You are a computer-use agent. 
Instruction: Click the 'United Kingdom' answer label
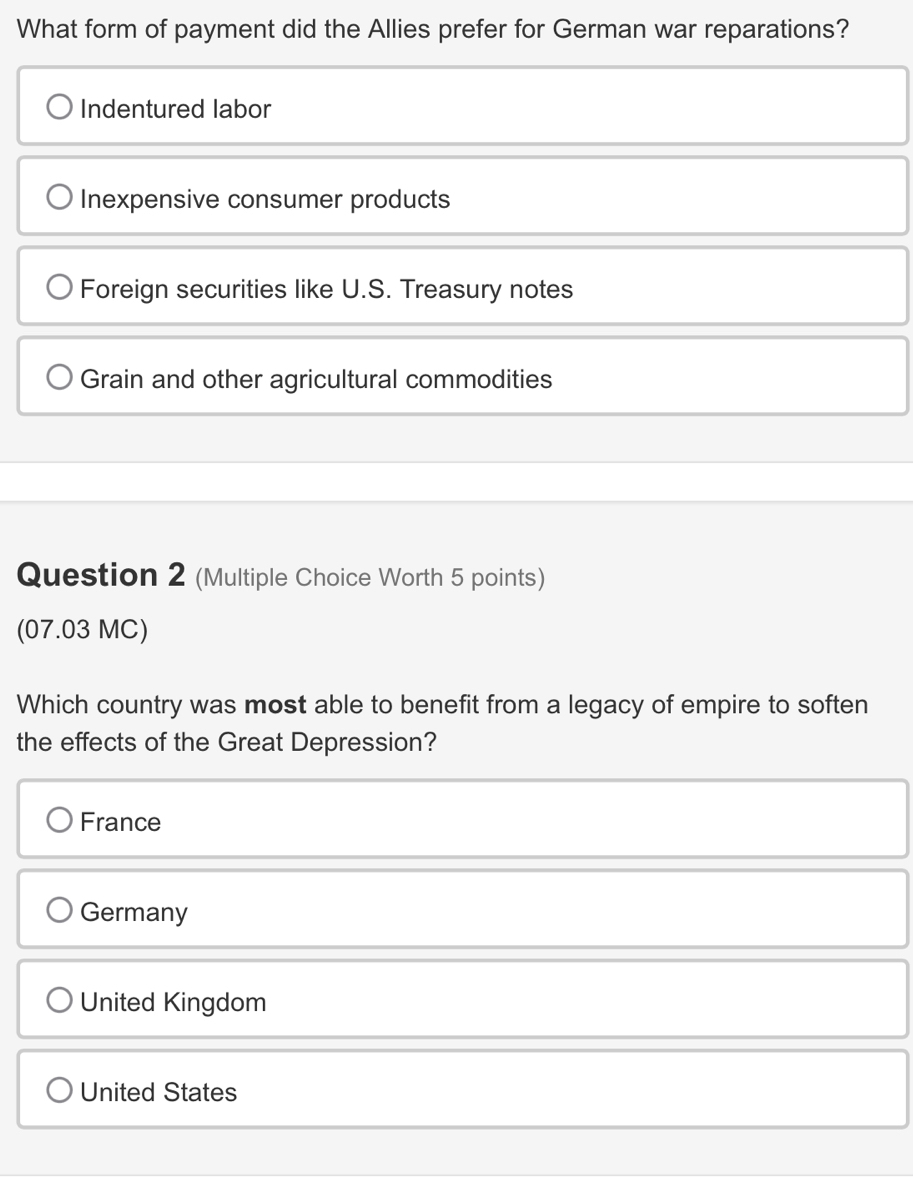pos(174,1003)
